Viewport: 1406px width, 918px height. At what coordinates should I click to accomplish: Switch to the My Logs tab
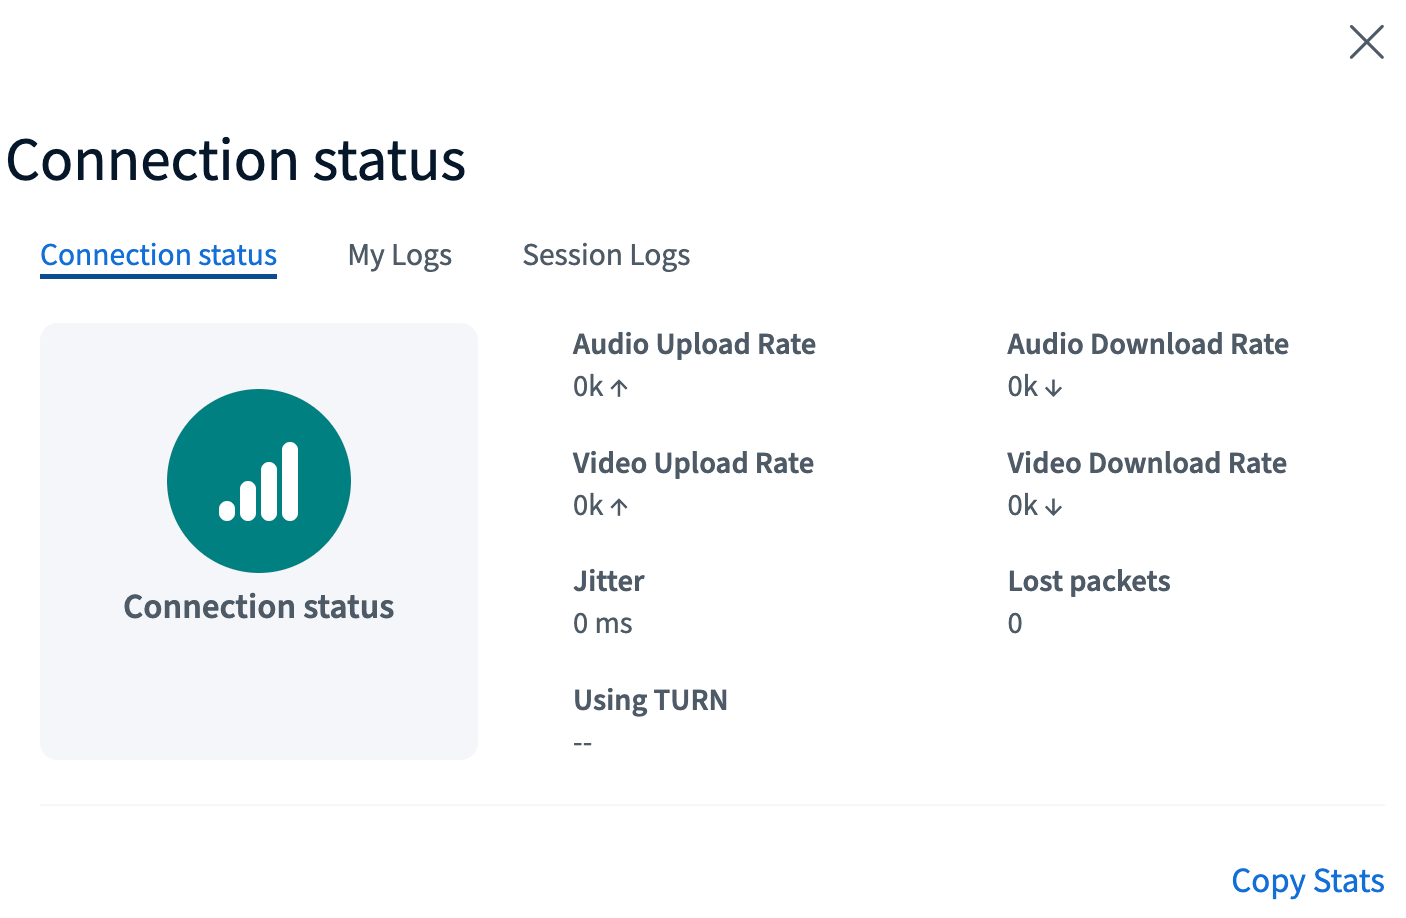pos(399,255)
